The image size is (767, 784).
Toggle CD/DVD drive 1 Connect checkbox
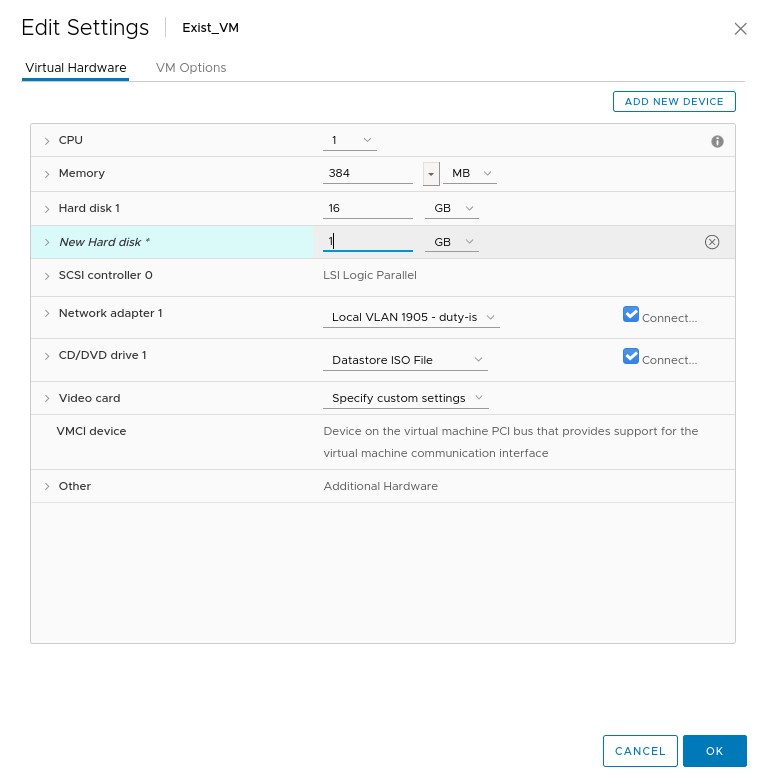click(631, 356)
